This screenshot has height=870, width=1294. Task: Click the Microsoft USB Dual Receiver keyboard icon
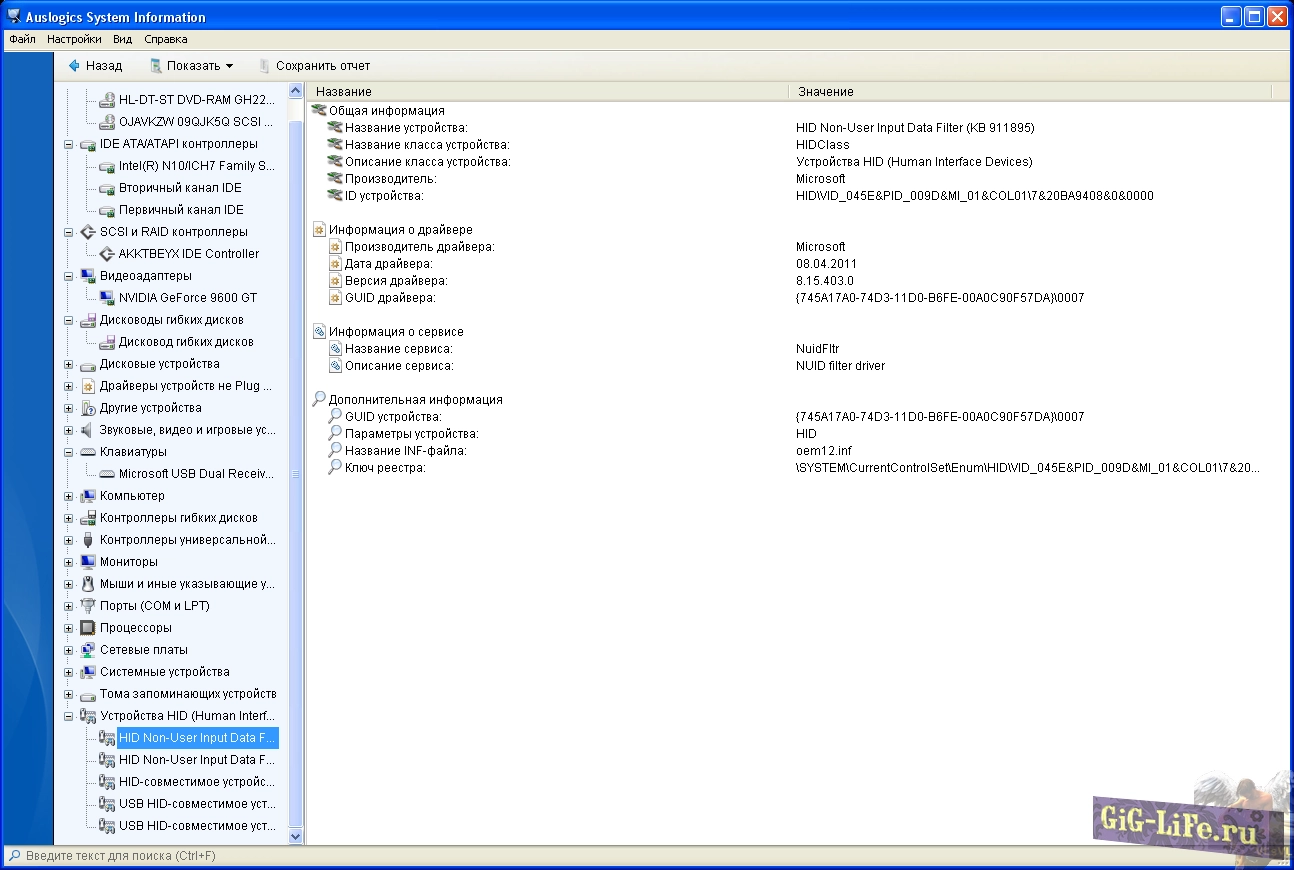(x=107, y=474)
